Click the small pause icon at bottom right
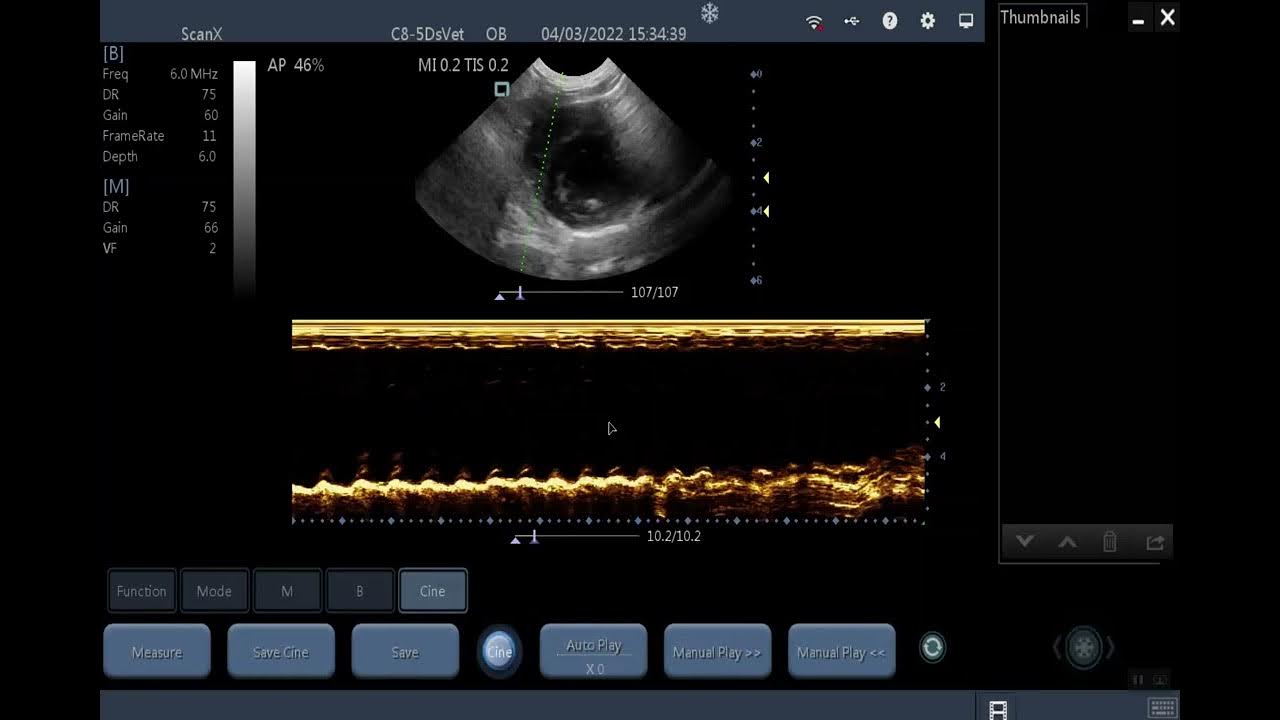This screenshot has height=720, width=1280. (x=1138, y=680)
